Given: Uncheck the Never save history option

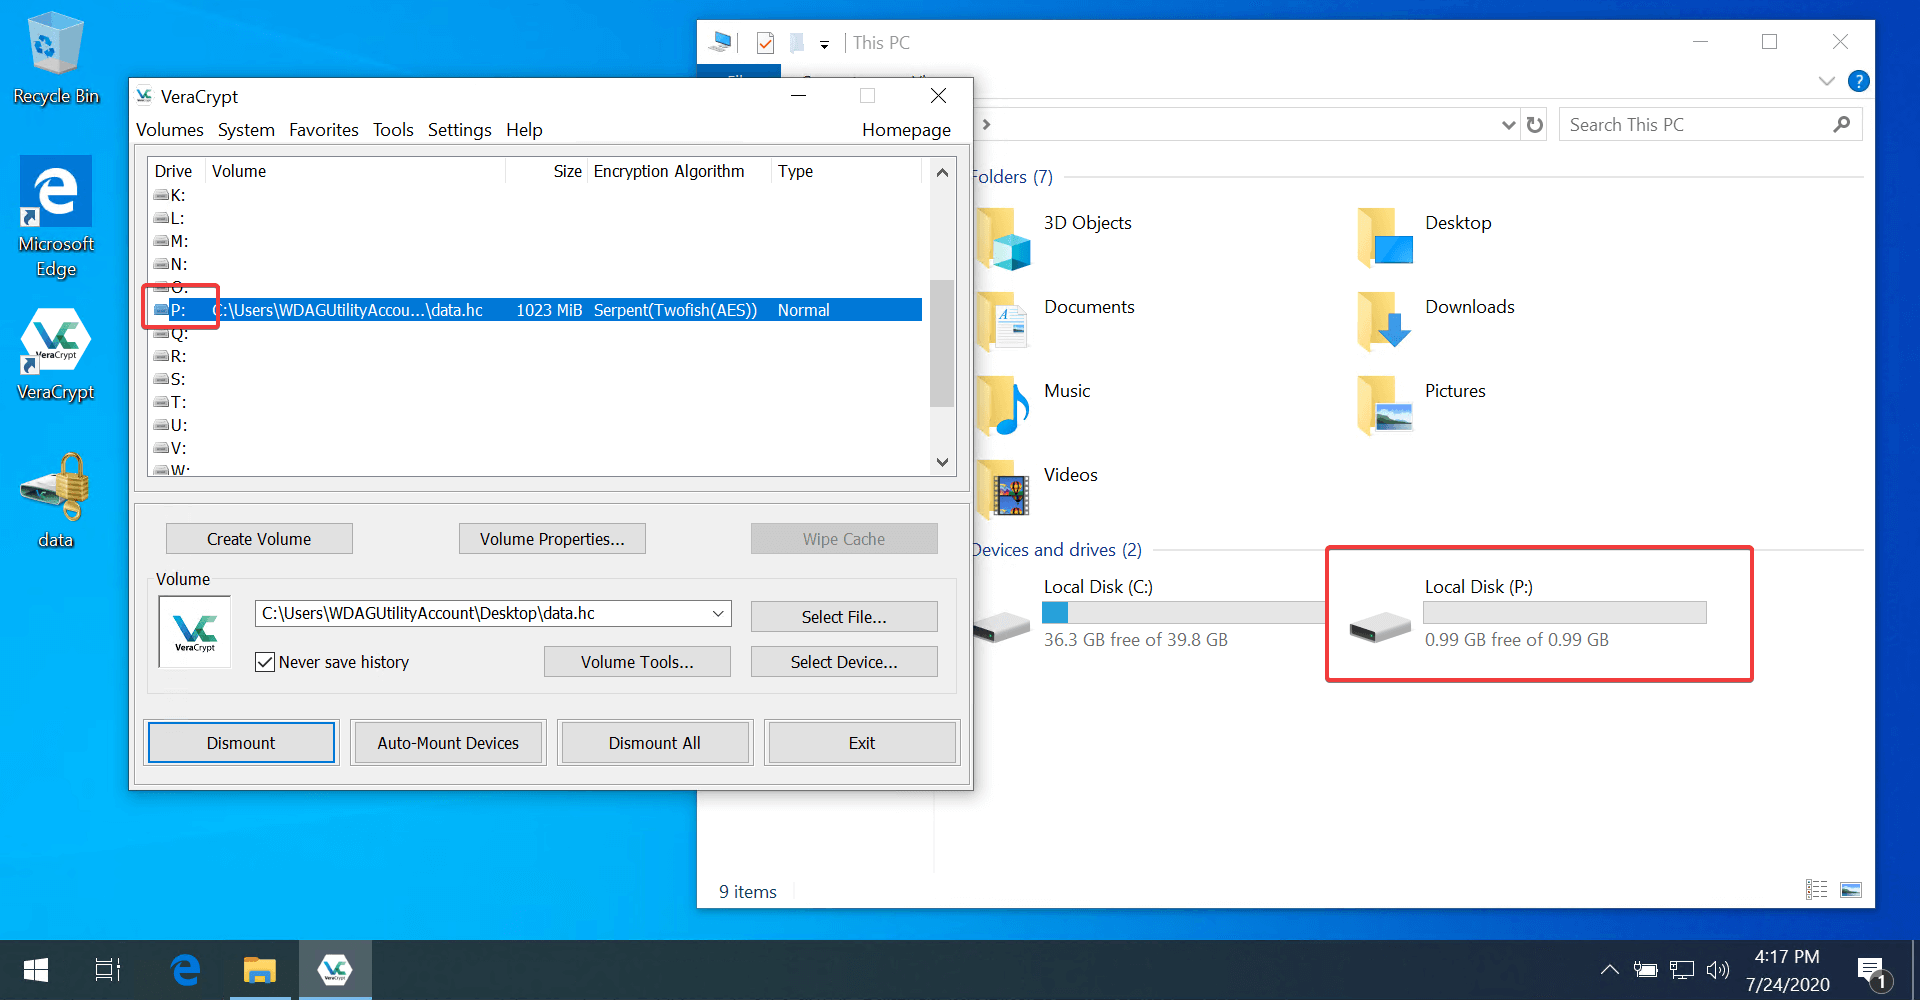Looking at the screenshot, I should tap(264, 661).
